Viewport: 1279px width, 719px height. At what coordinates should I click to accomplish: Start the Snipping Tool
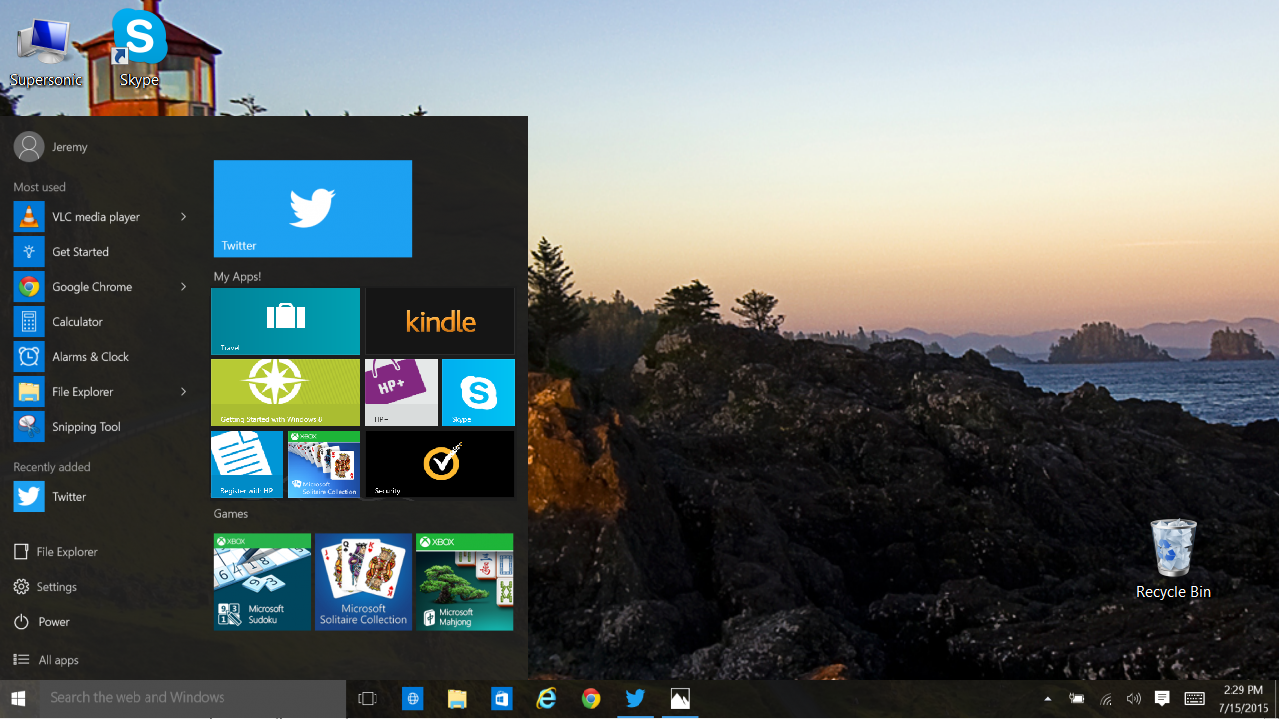[100, 427]
